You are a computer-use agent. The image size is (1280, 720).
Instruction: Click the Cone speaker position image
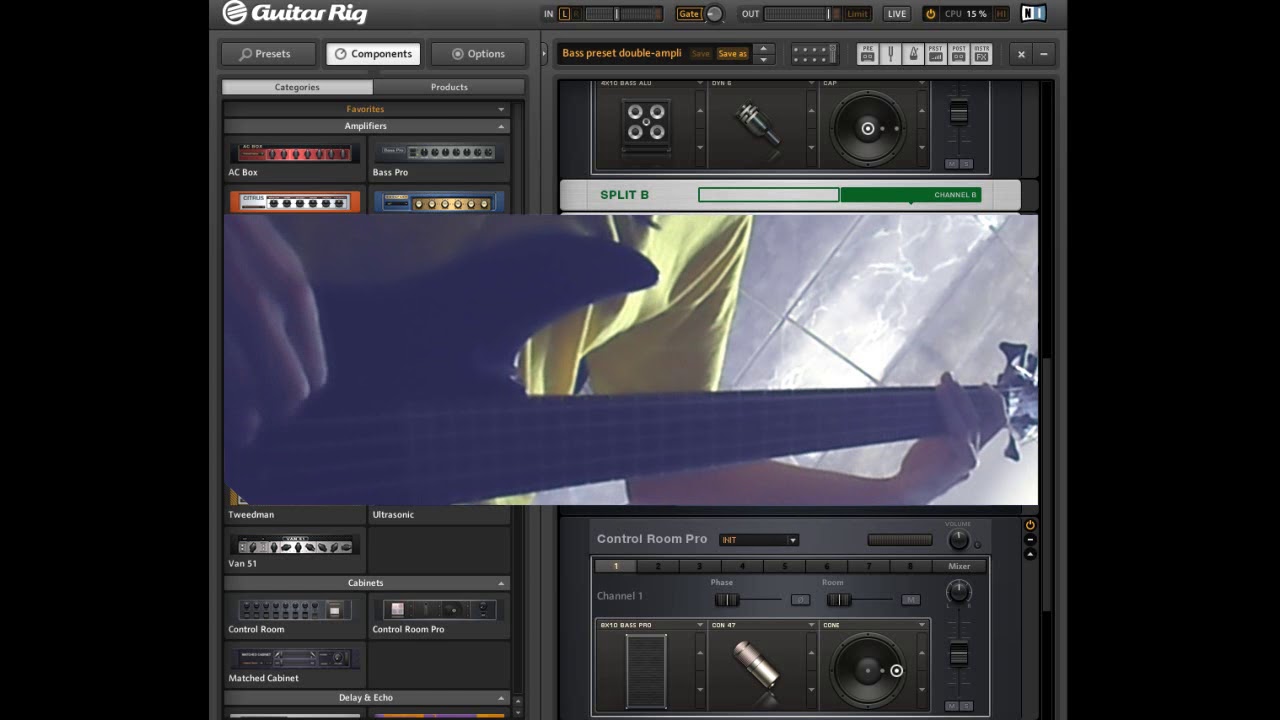[867, 671]
